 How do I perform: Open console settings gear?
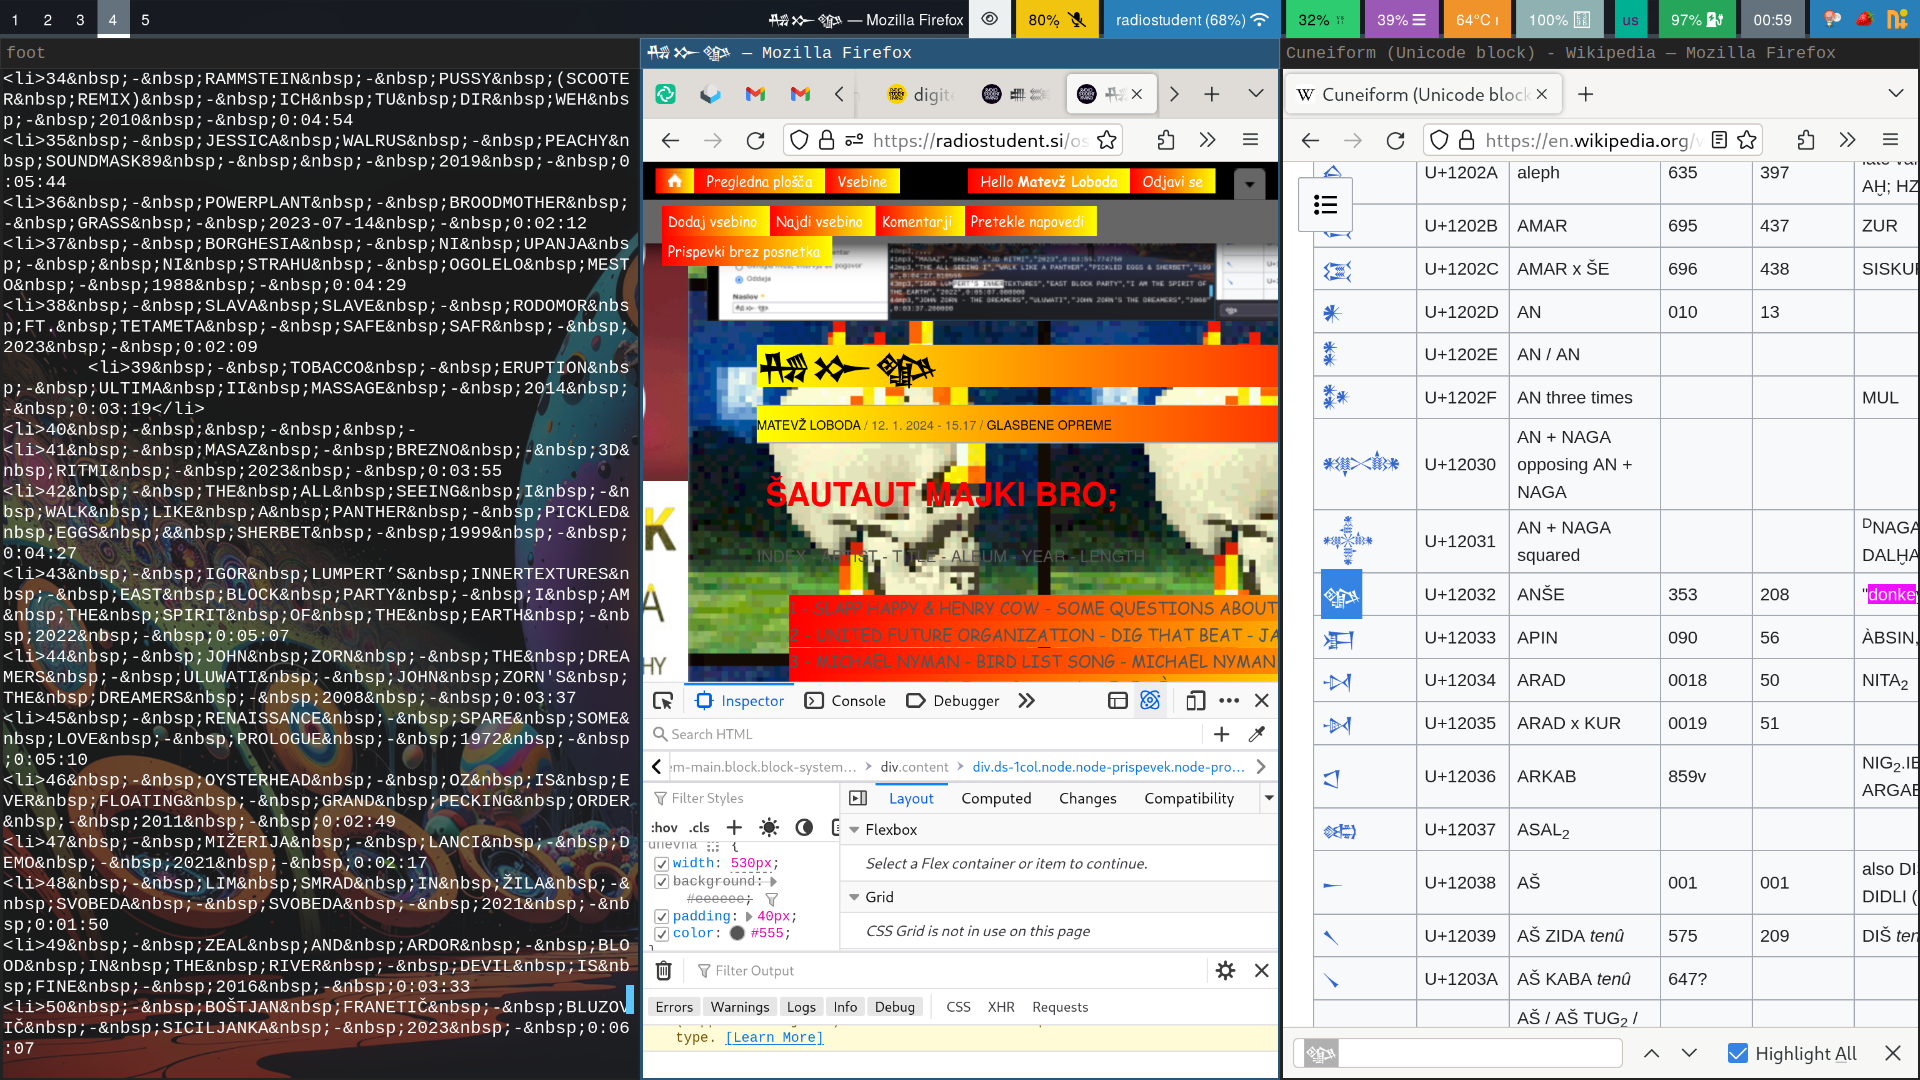[x=1225, y=970]
